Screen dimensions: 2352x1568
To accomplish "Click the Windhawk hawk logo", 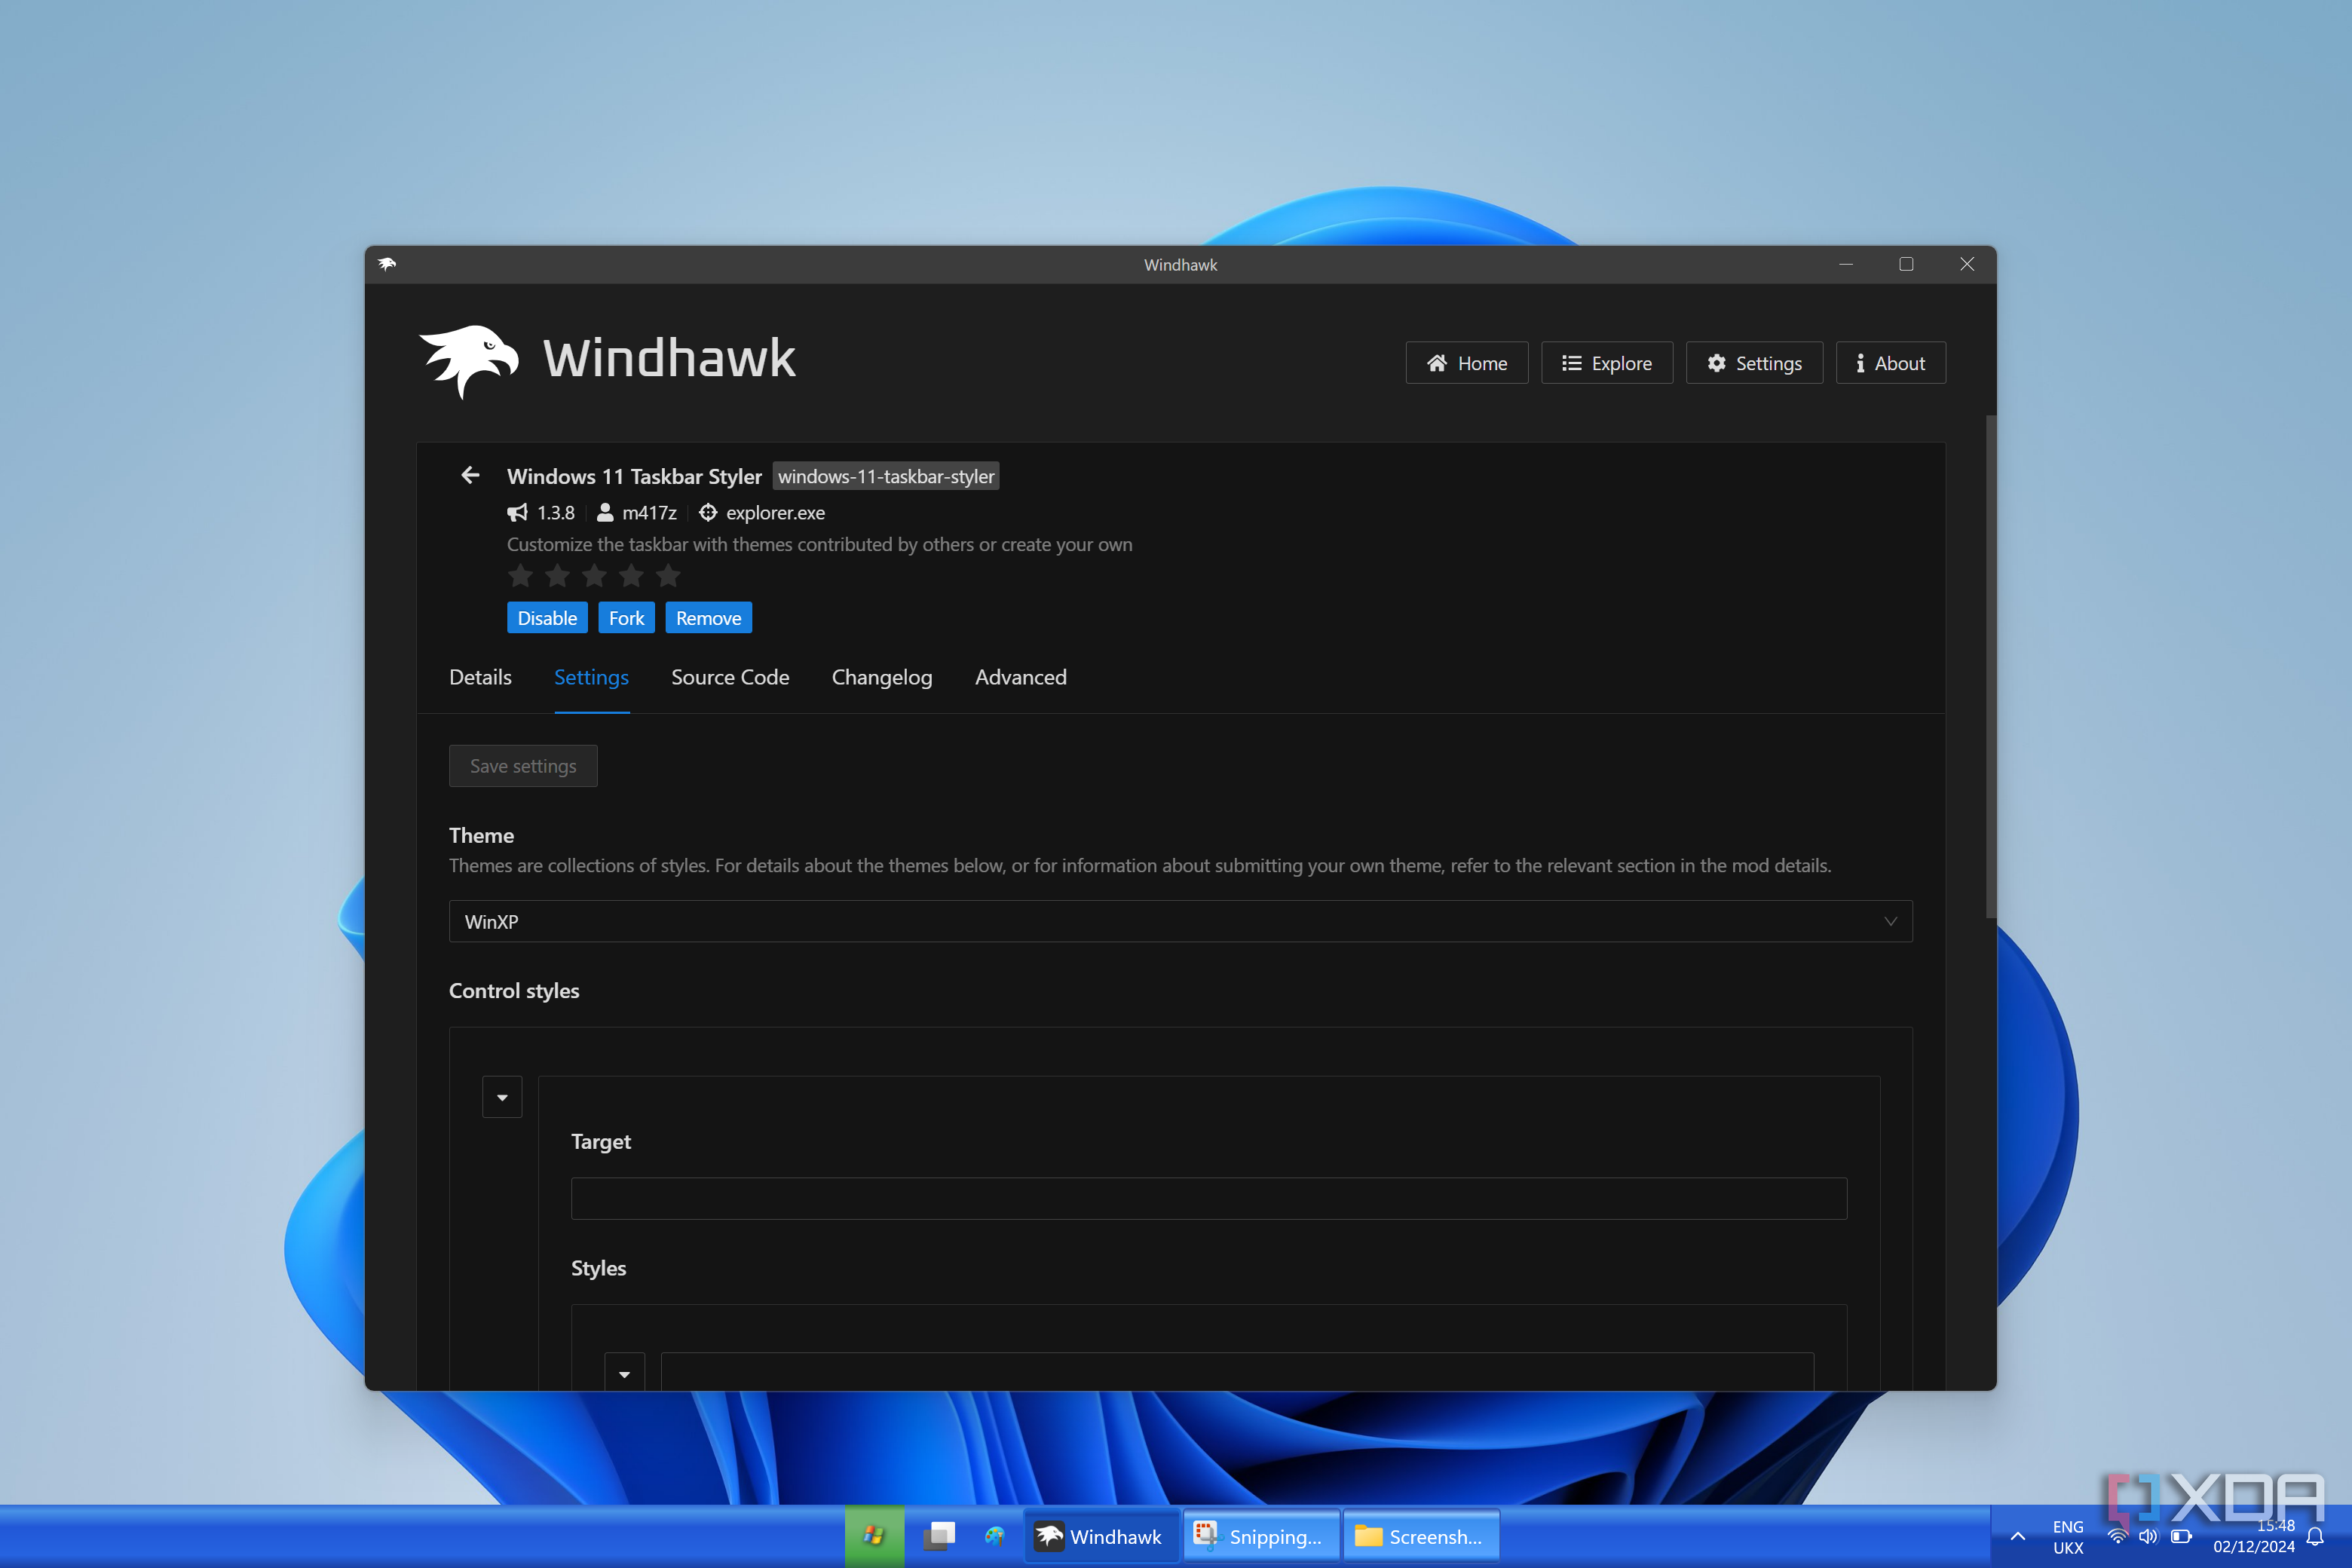I will 468,361.
